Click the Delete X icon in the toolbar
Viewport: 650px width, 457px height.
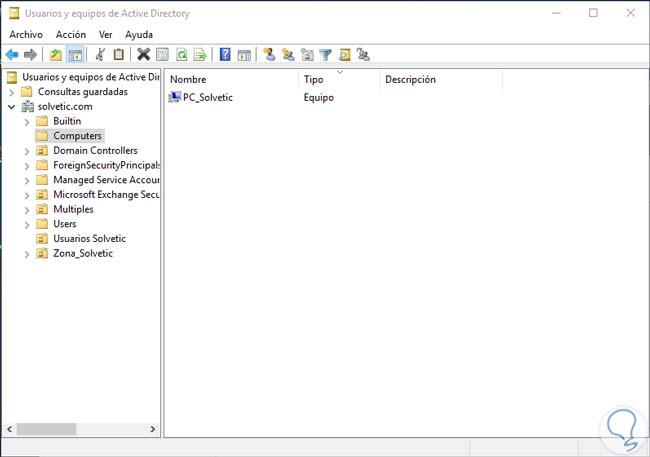point(143,54)
